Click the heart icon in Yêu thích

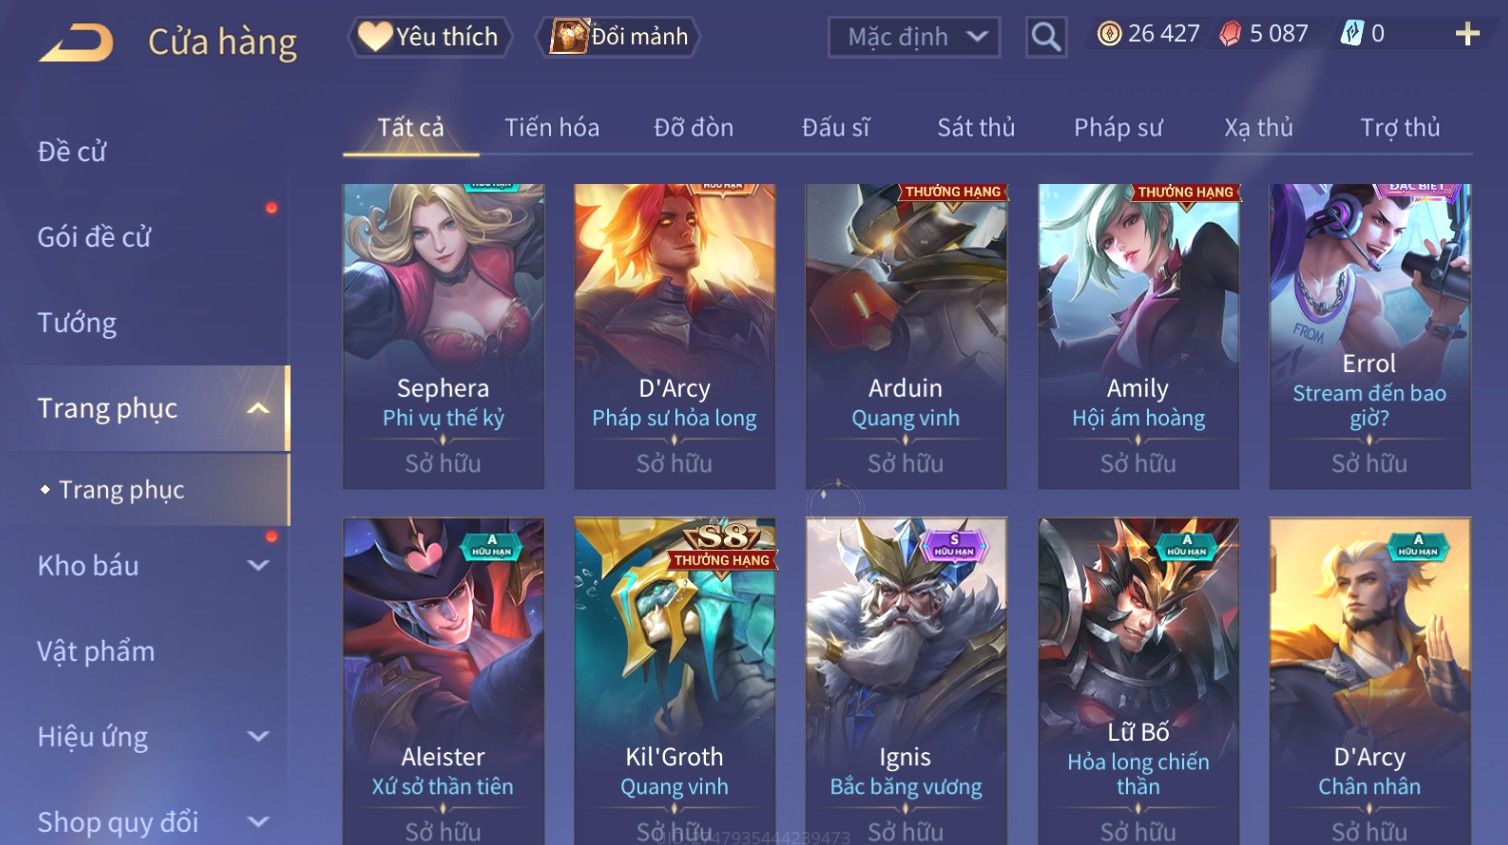[x=374, y=37]
